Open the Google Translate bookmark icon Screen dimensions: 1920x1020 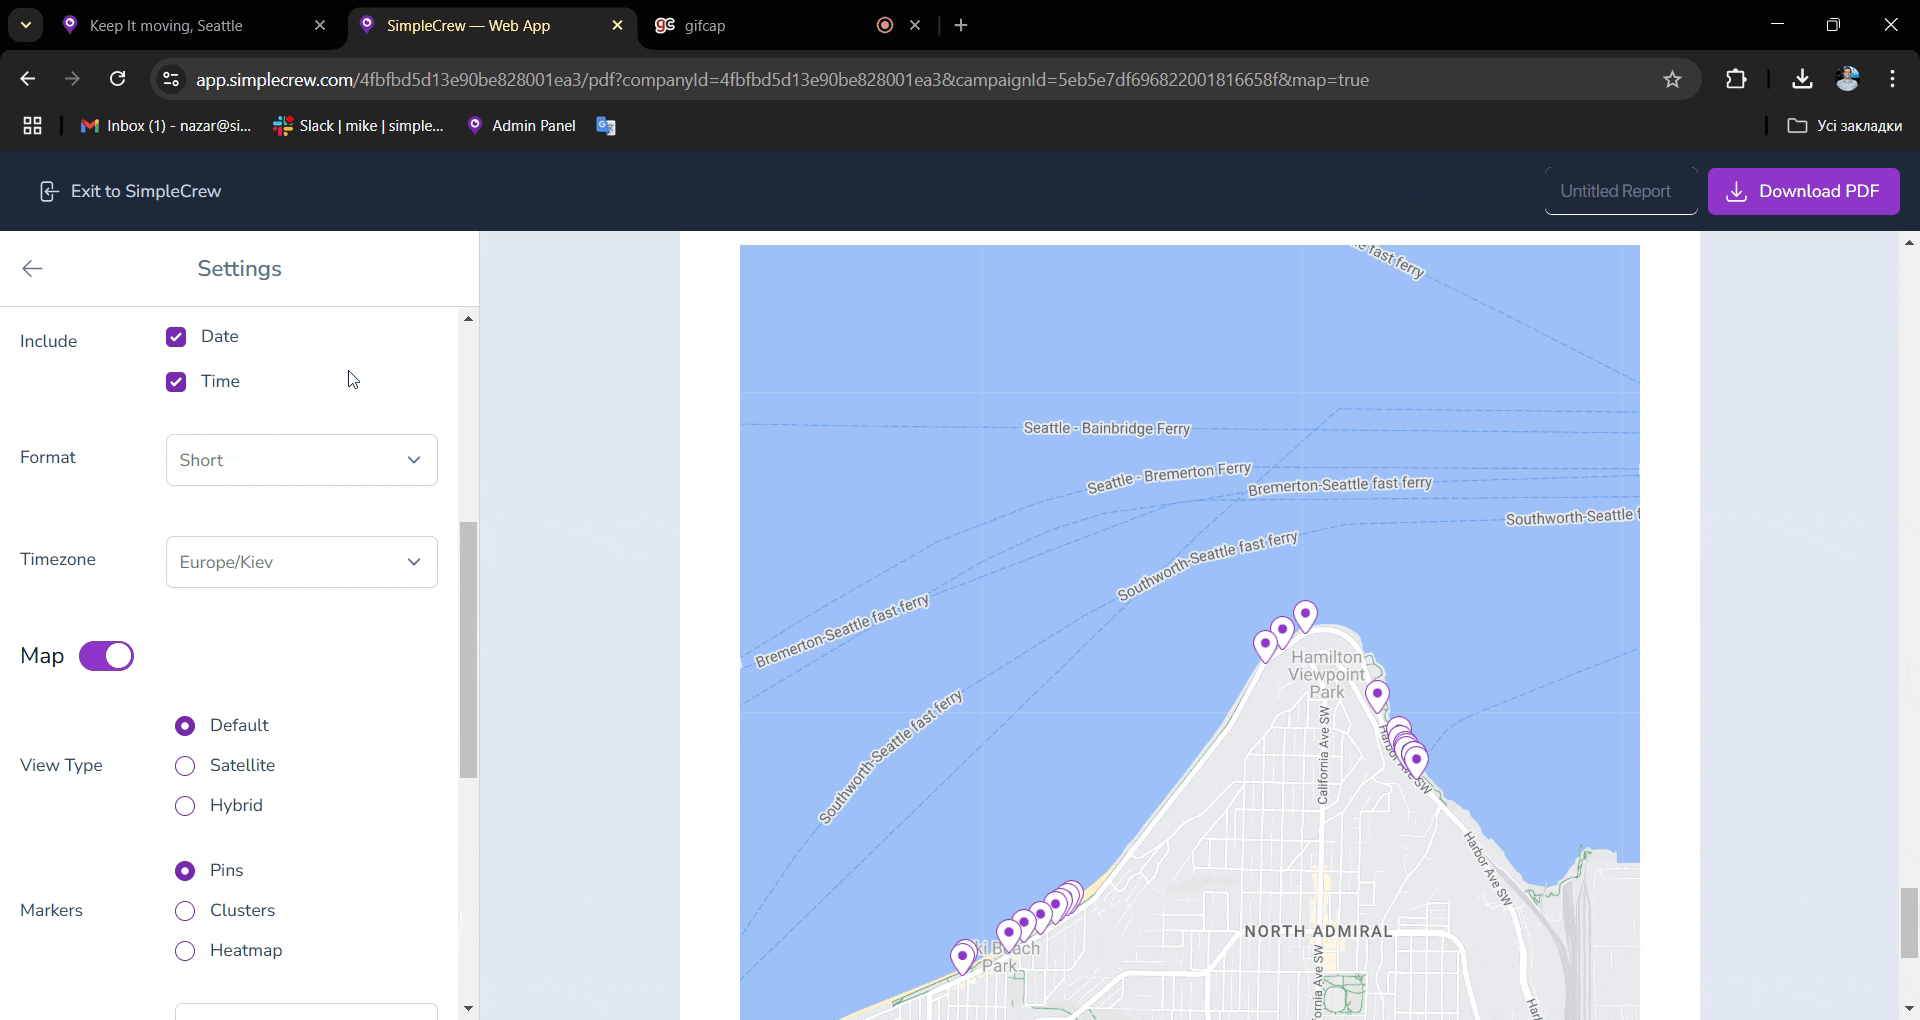click(x=606, y=125)
